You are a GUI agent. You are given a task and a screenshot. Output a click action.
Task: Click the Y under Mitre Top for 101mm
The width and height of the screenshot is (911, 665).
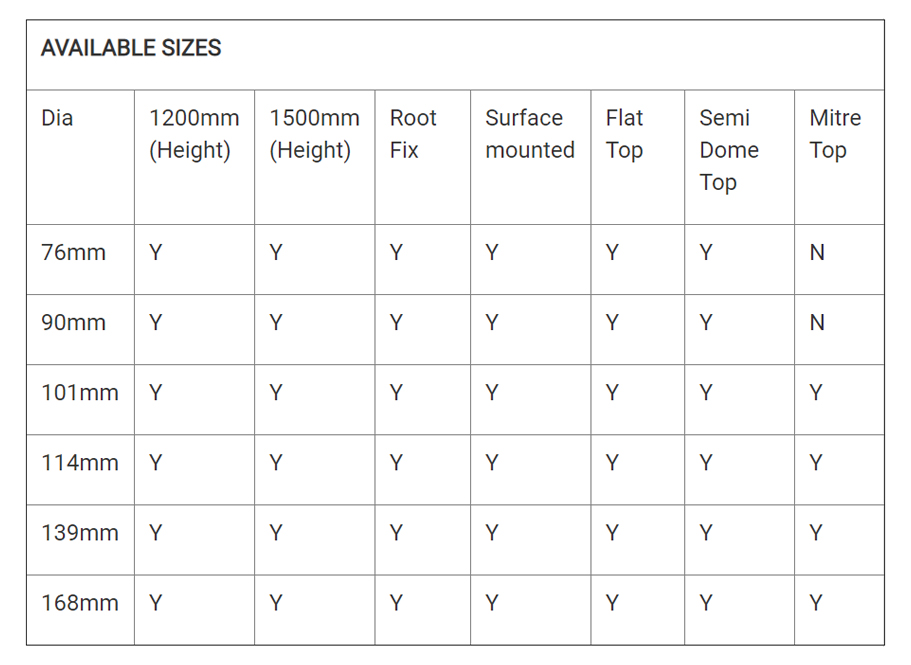[816, 393]
